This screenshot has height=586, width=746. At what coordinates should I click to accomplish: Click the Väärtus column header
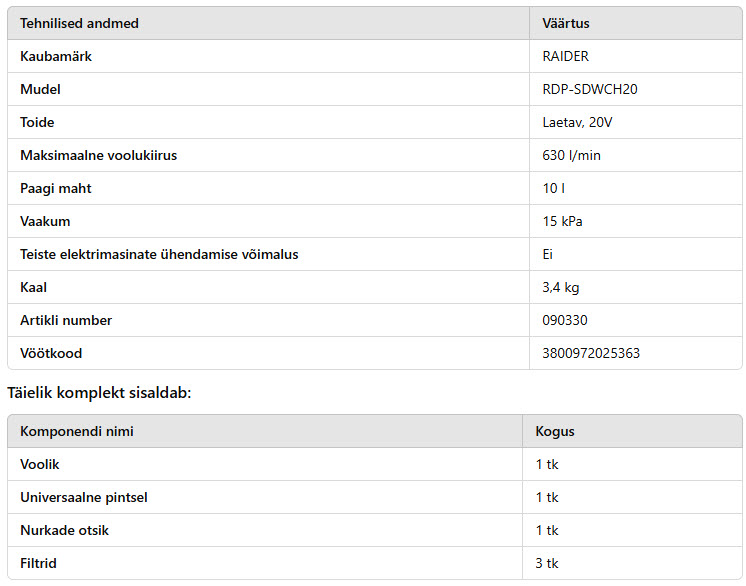tap(566, 23)
